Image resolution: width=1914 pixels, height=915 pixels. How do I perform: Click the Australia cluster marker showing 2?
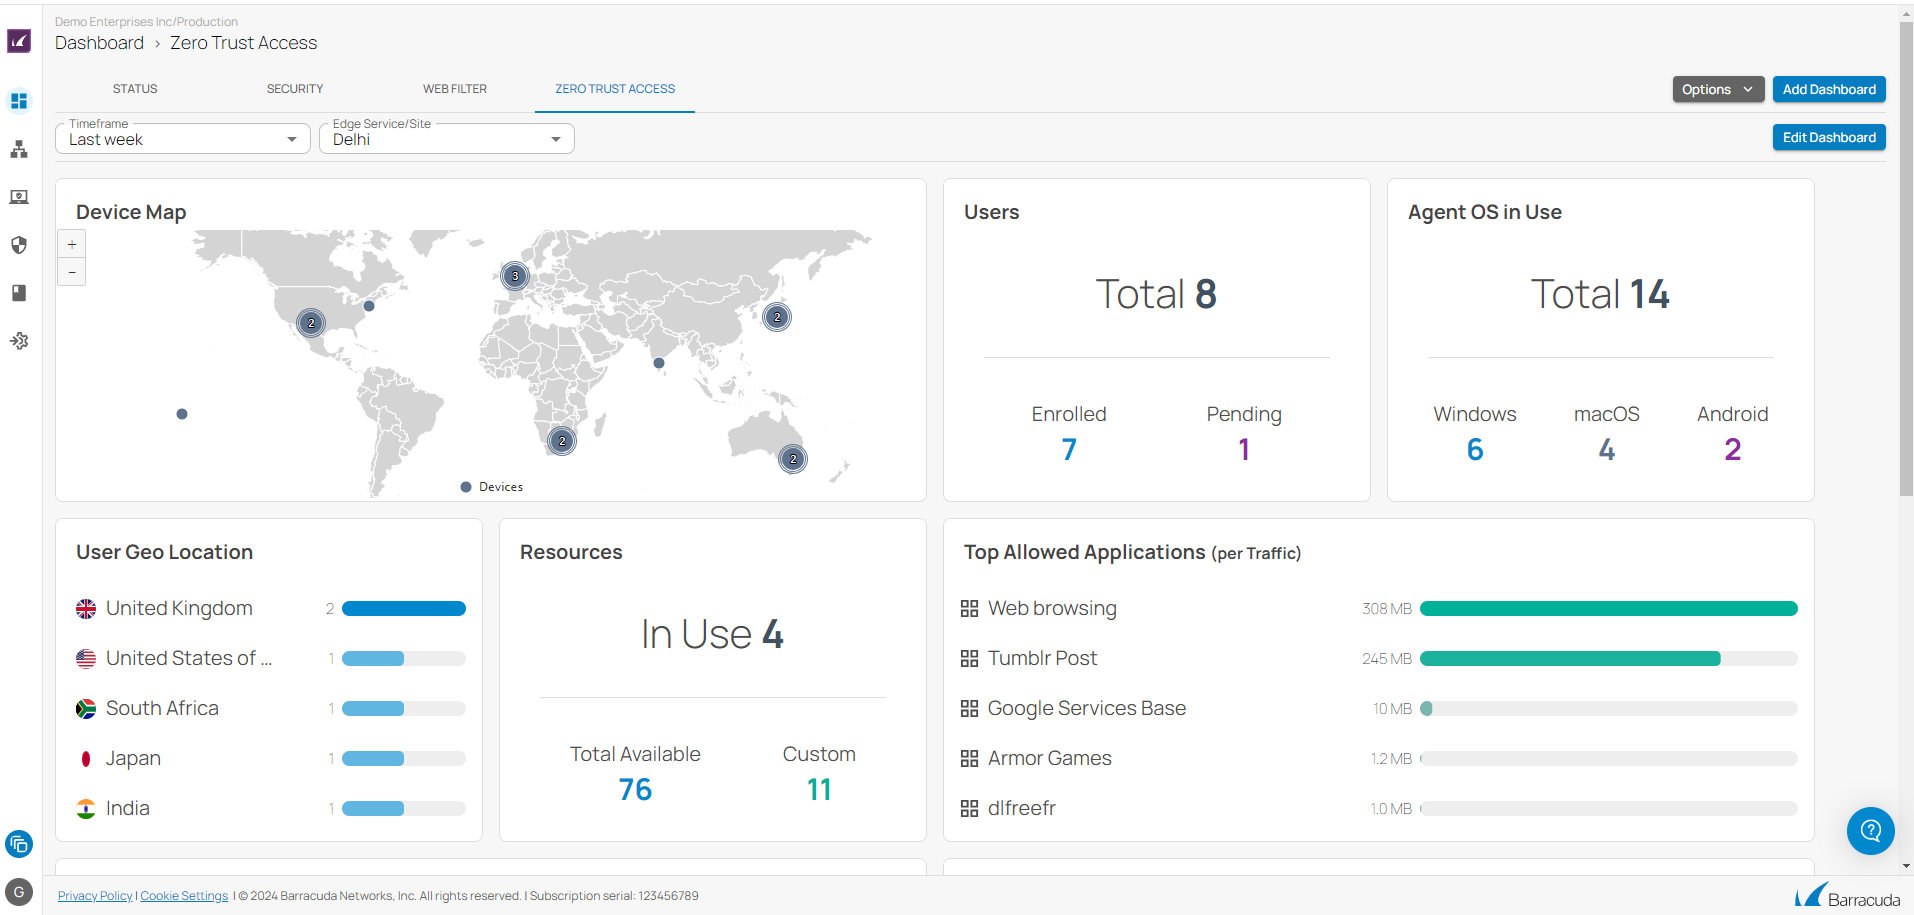coord(793,459)
